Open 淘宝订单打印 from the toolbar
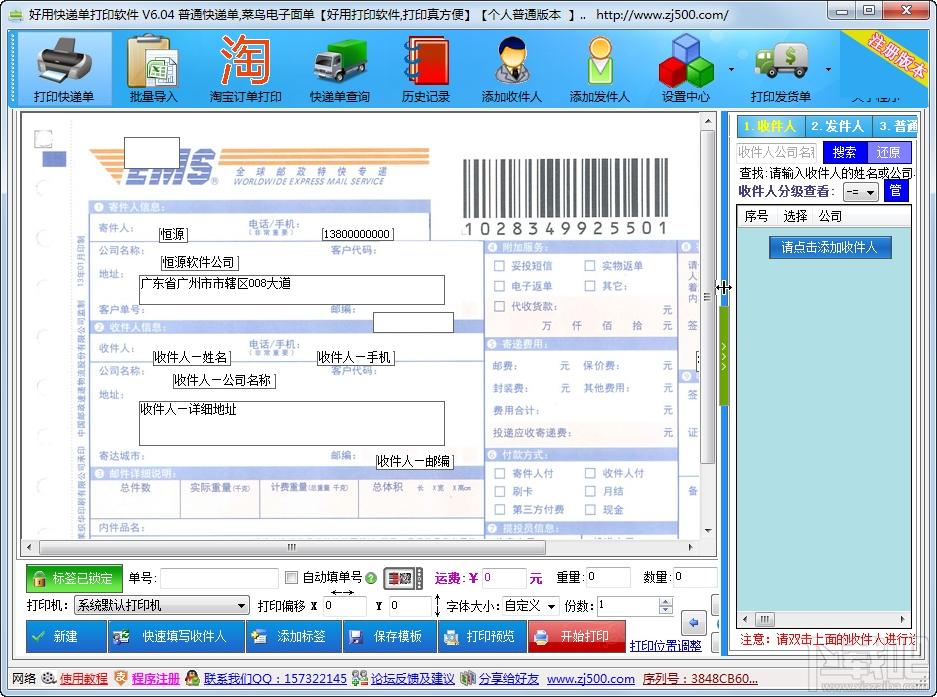 (x=245, y=62)
